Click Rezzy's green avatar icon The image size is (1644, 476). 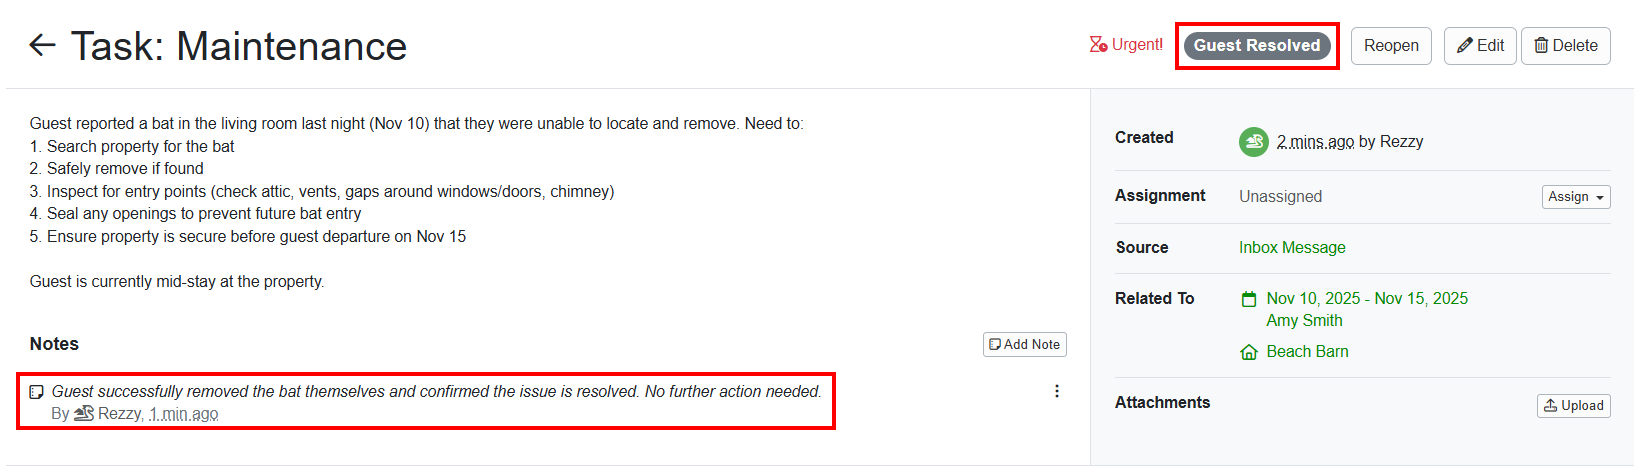coord(1253,142)
